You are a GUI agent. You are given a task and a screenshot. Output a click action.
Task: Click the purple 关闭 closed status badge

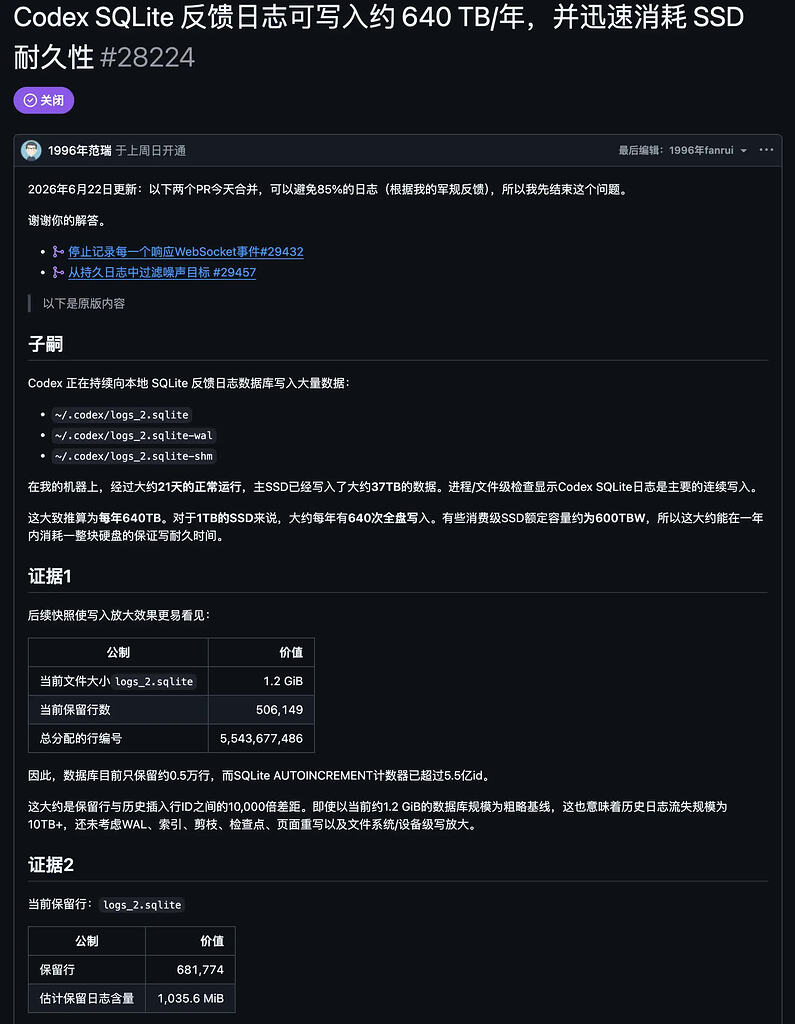[44, 100]
